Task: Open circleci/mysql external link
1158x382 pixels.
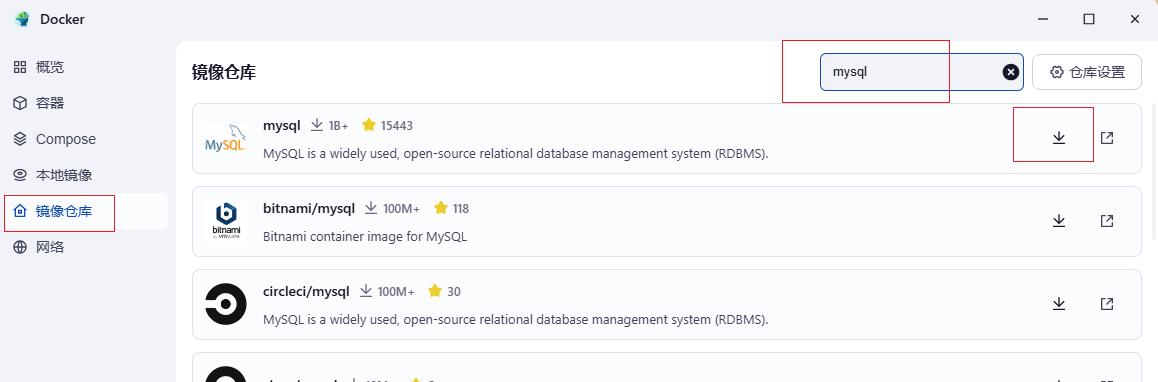Action: [x=1106, y=304]
